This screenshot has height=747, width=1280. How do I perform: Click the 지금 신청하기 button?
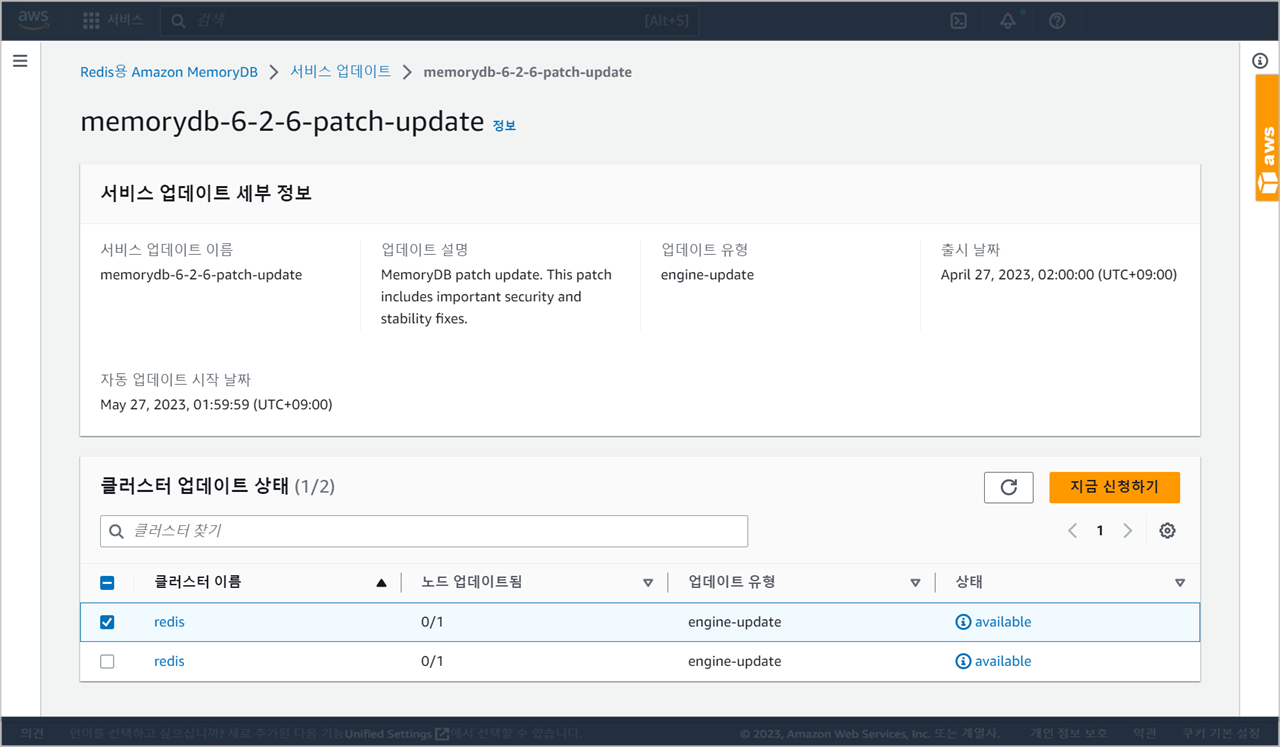pyautogui.click(x=1114, y=487)
